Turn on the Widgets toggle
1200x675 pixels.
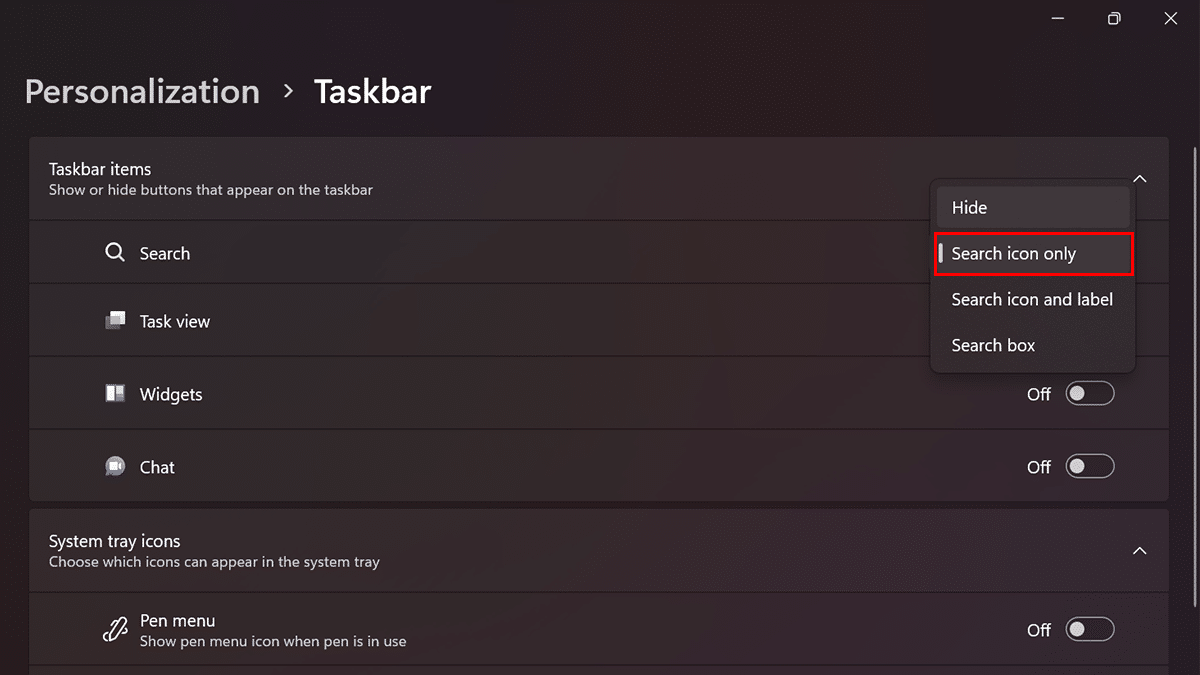(1089, 394)
